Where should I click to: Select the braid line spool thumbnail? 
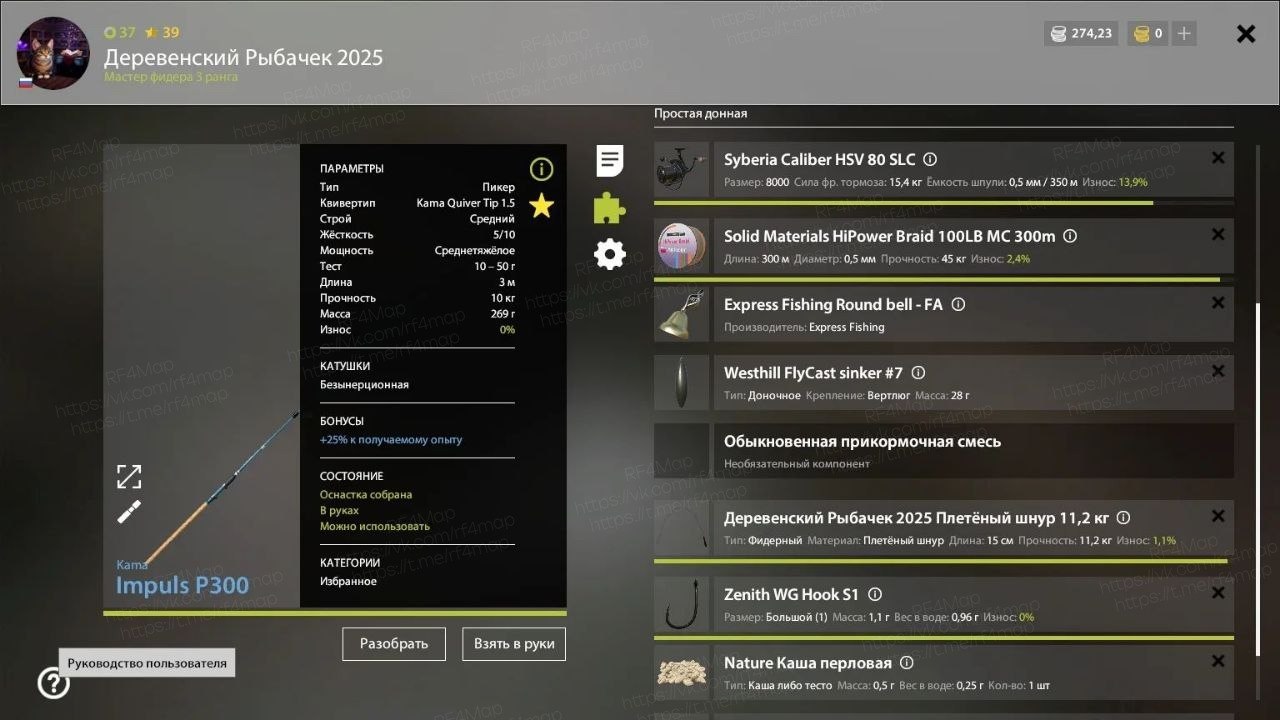click(681, 247)
